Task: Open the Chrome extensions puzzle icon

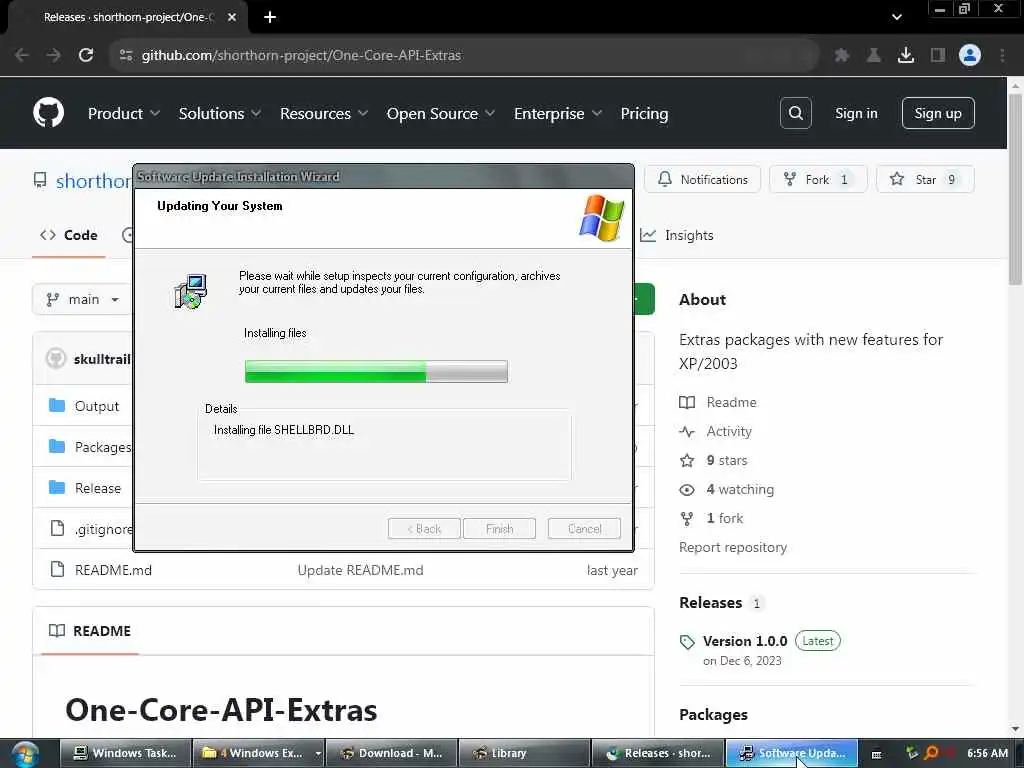Action: coord(841,55)
